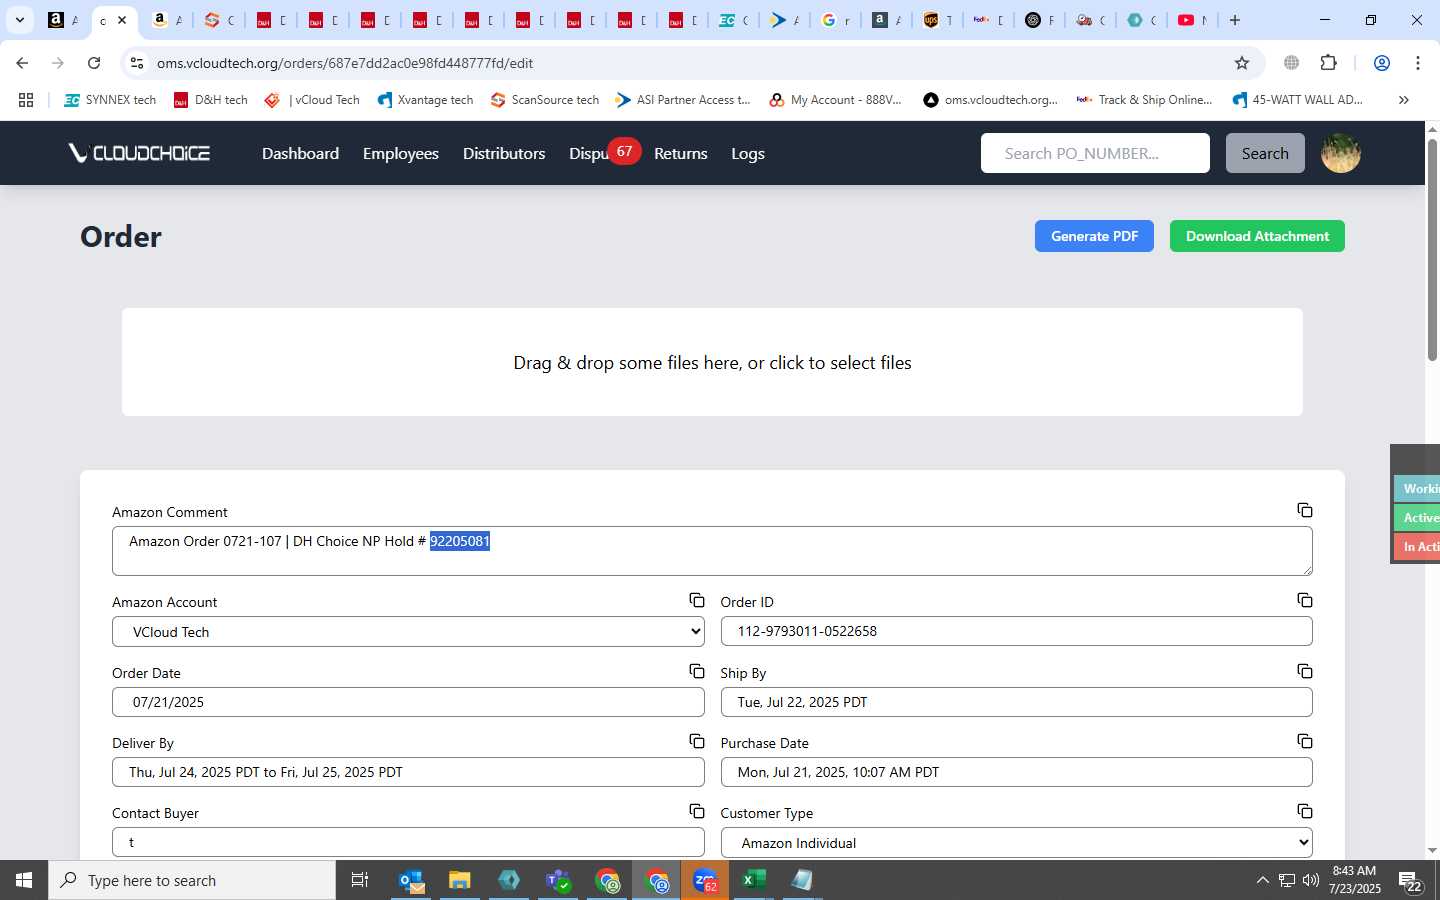Copy the Customer Type value
This screenshot has height=900, width=1440.
(x=1305, y=811)
